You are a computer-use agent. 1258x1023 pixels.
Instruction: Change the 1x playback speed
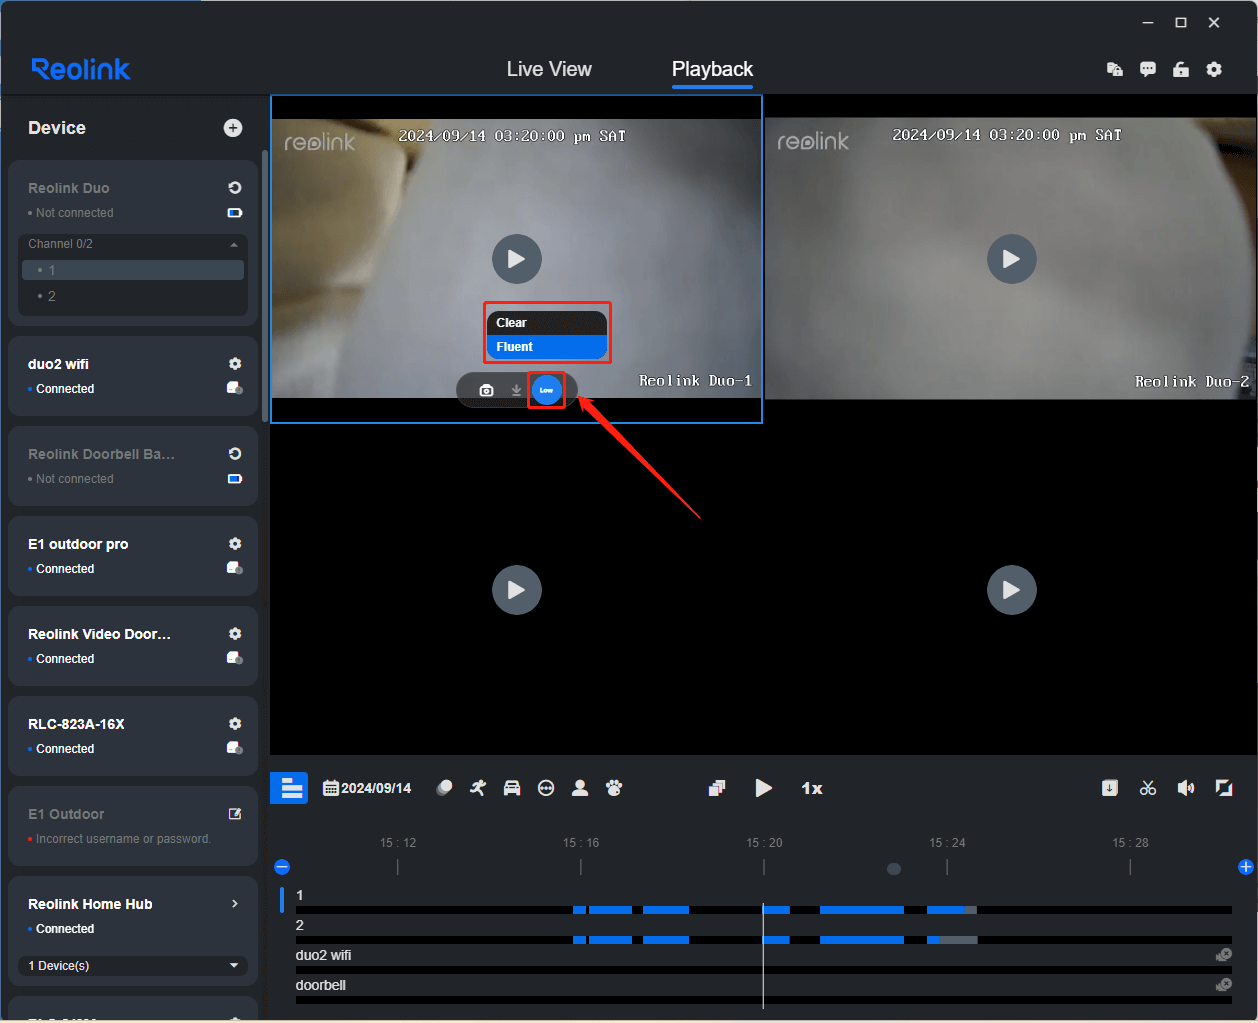point(812,788)
